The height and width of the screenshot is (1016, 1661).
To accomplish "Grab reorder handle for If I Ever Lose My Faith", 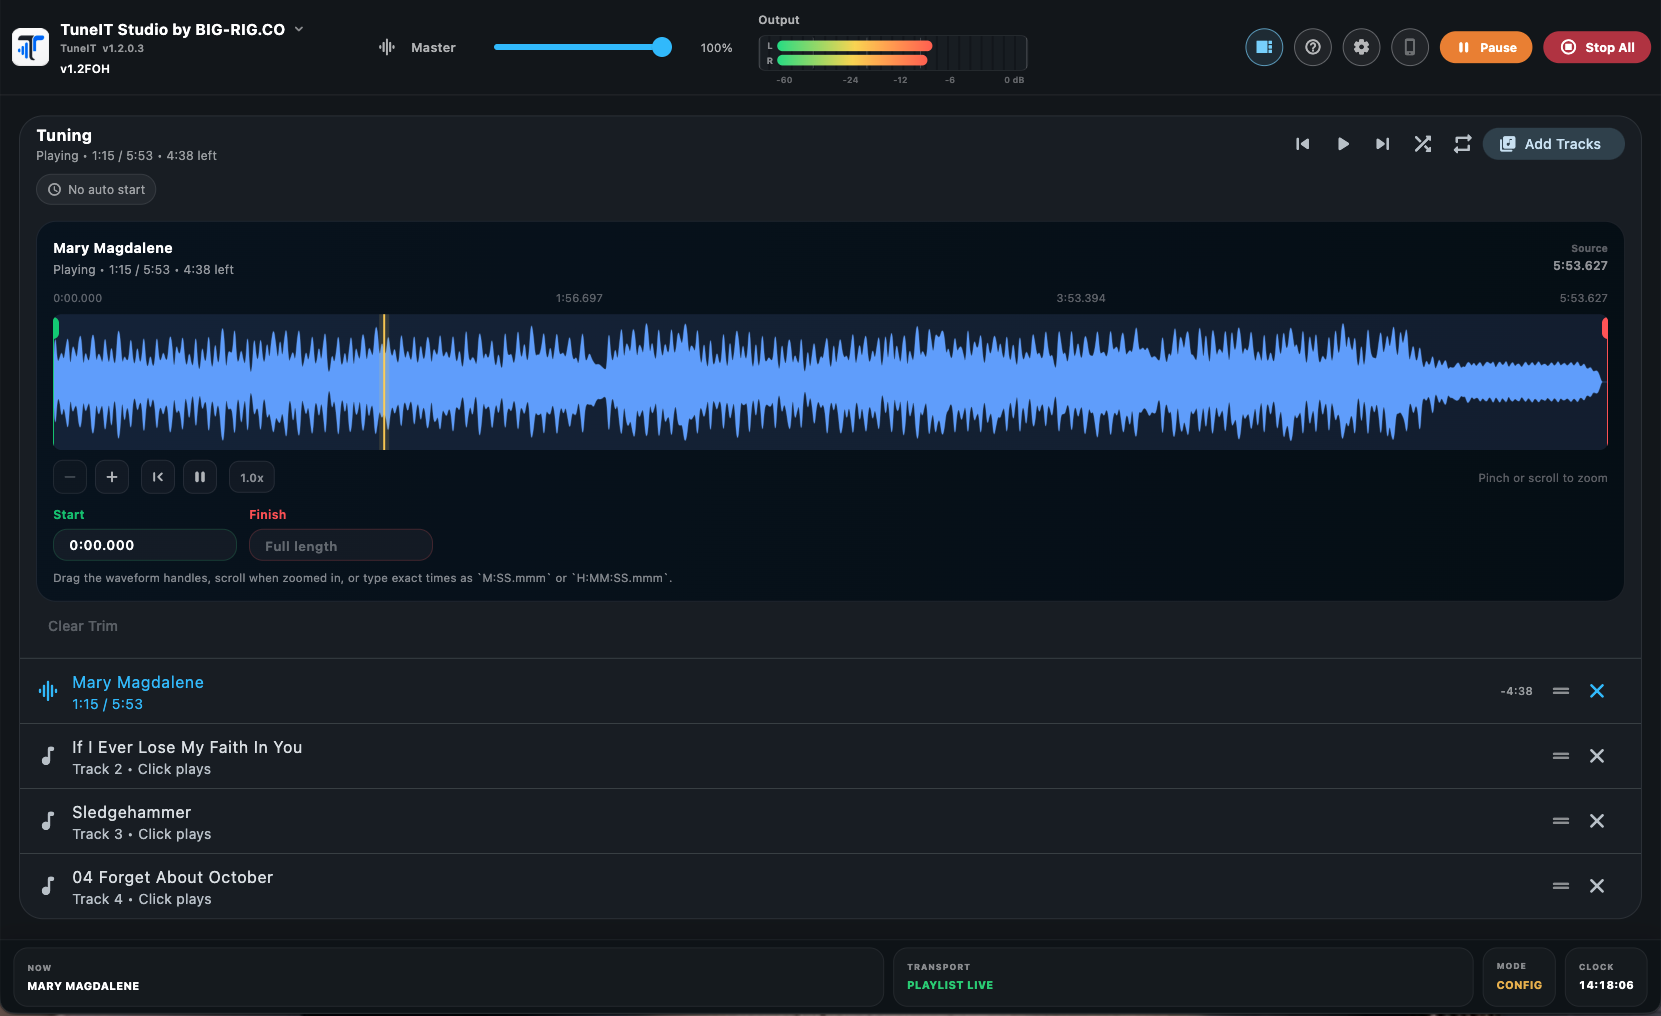I will pyautogui.click(x=1561, y=756).
